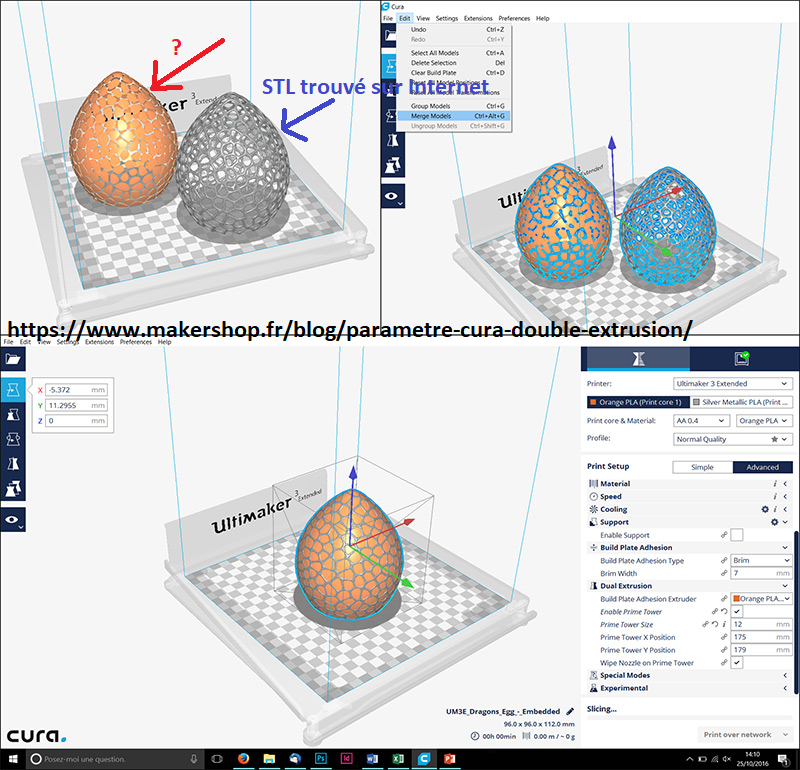The height and width of the screenshot is (770, 800).
Task: Switch Print Setup to Simple mode
Action: [703, 467]
